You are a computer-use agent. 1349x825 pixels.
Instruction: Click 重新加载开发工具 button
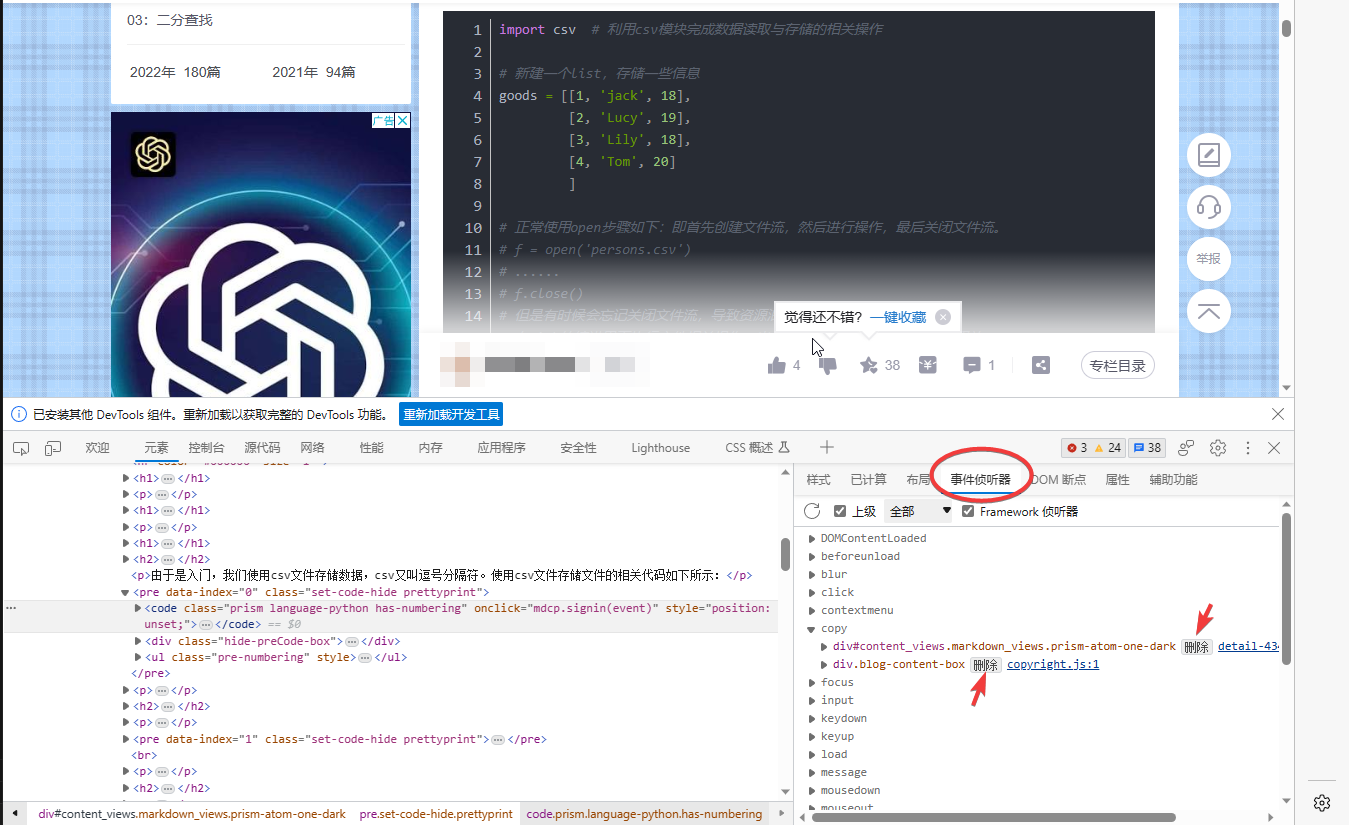(x=451, y=414)
